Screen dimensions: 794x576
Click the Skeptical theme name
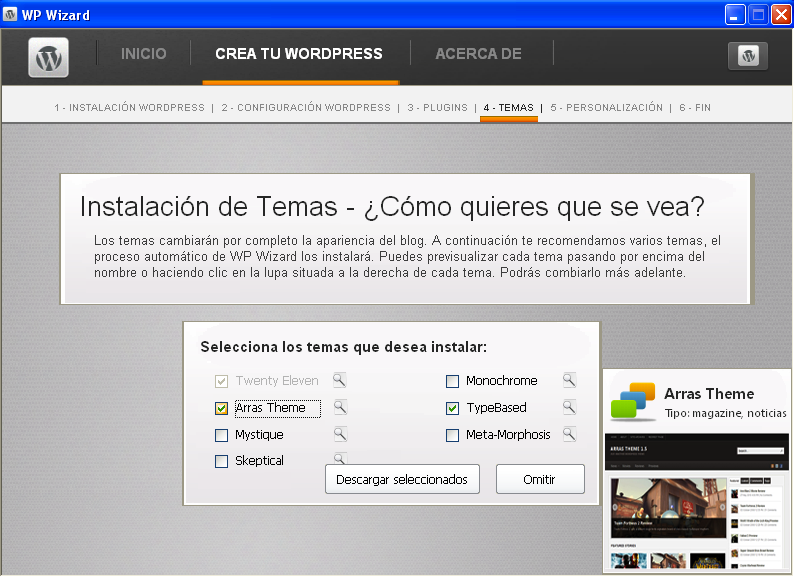[259, 460]
